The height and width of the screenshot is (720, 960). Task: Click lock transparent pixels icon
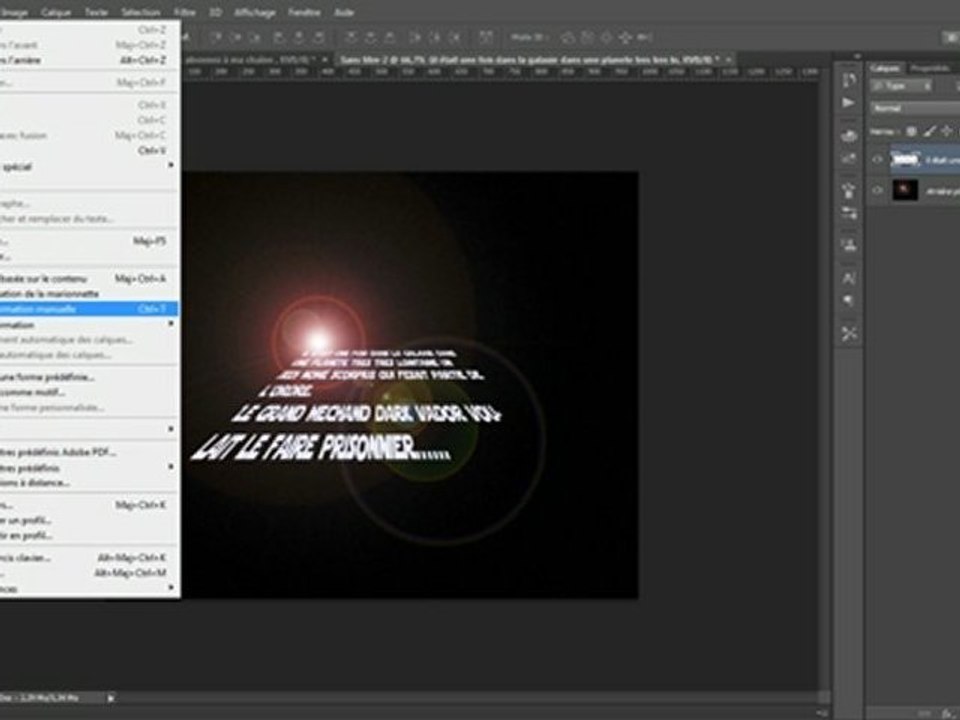pyautogui.click(x=911, y=131)
